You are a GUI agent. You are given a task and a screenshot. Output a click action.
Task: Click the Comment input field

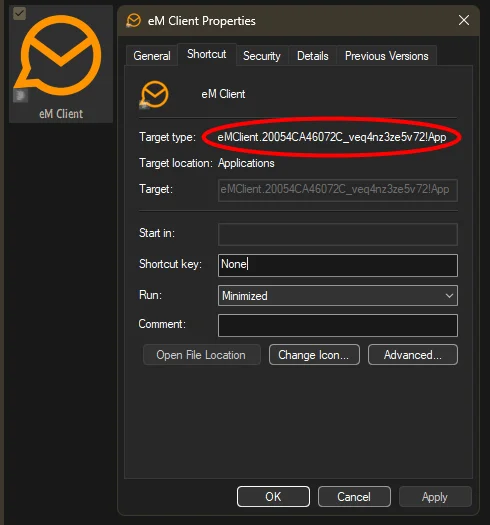coord(338,325)
